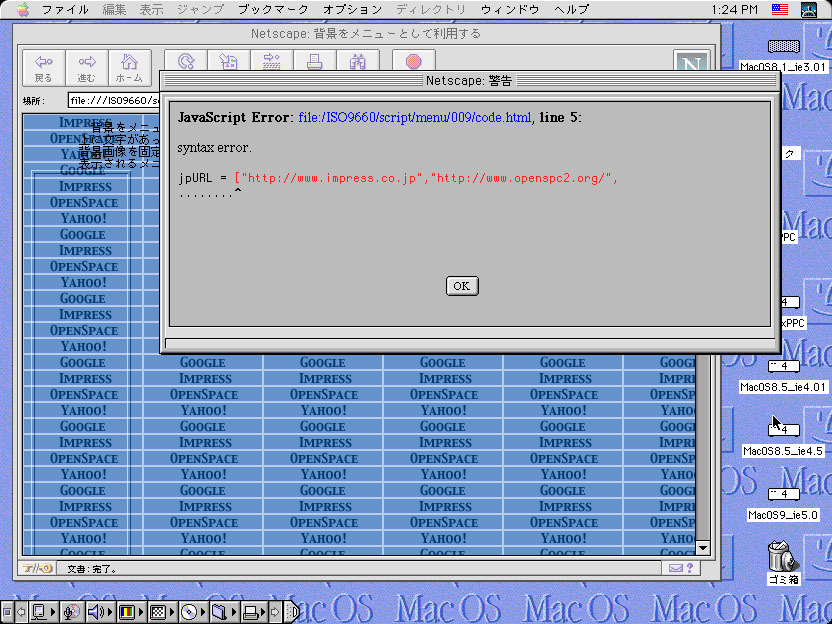Open the 表示 menu
Image resolution: width=832 pixels, height=624 pixels.
coord(151,10)
